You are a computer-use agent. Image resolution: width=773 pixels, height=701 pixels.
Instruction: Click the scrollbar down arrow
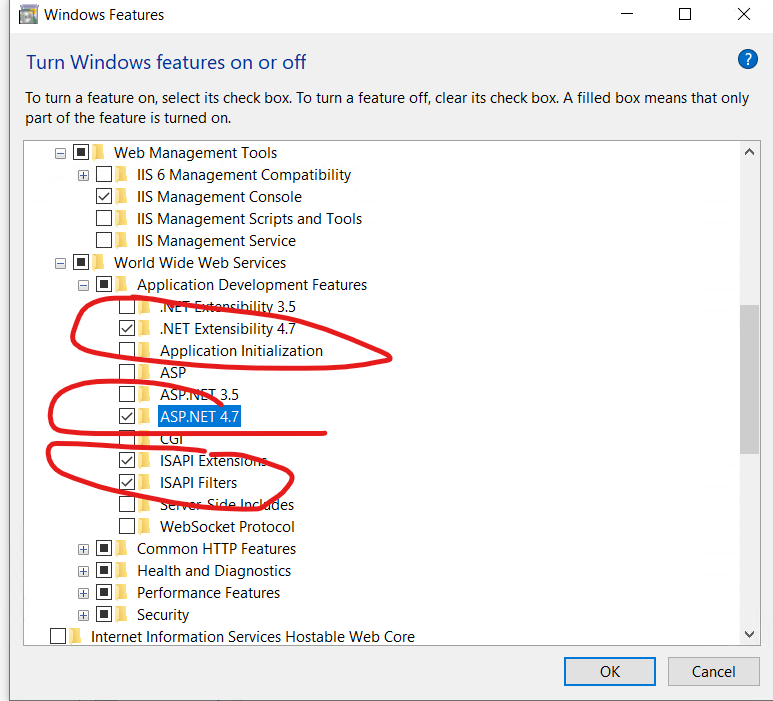749,634
